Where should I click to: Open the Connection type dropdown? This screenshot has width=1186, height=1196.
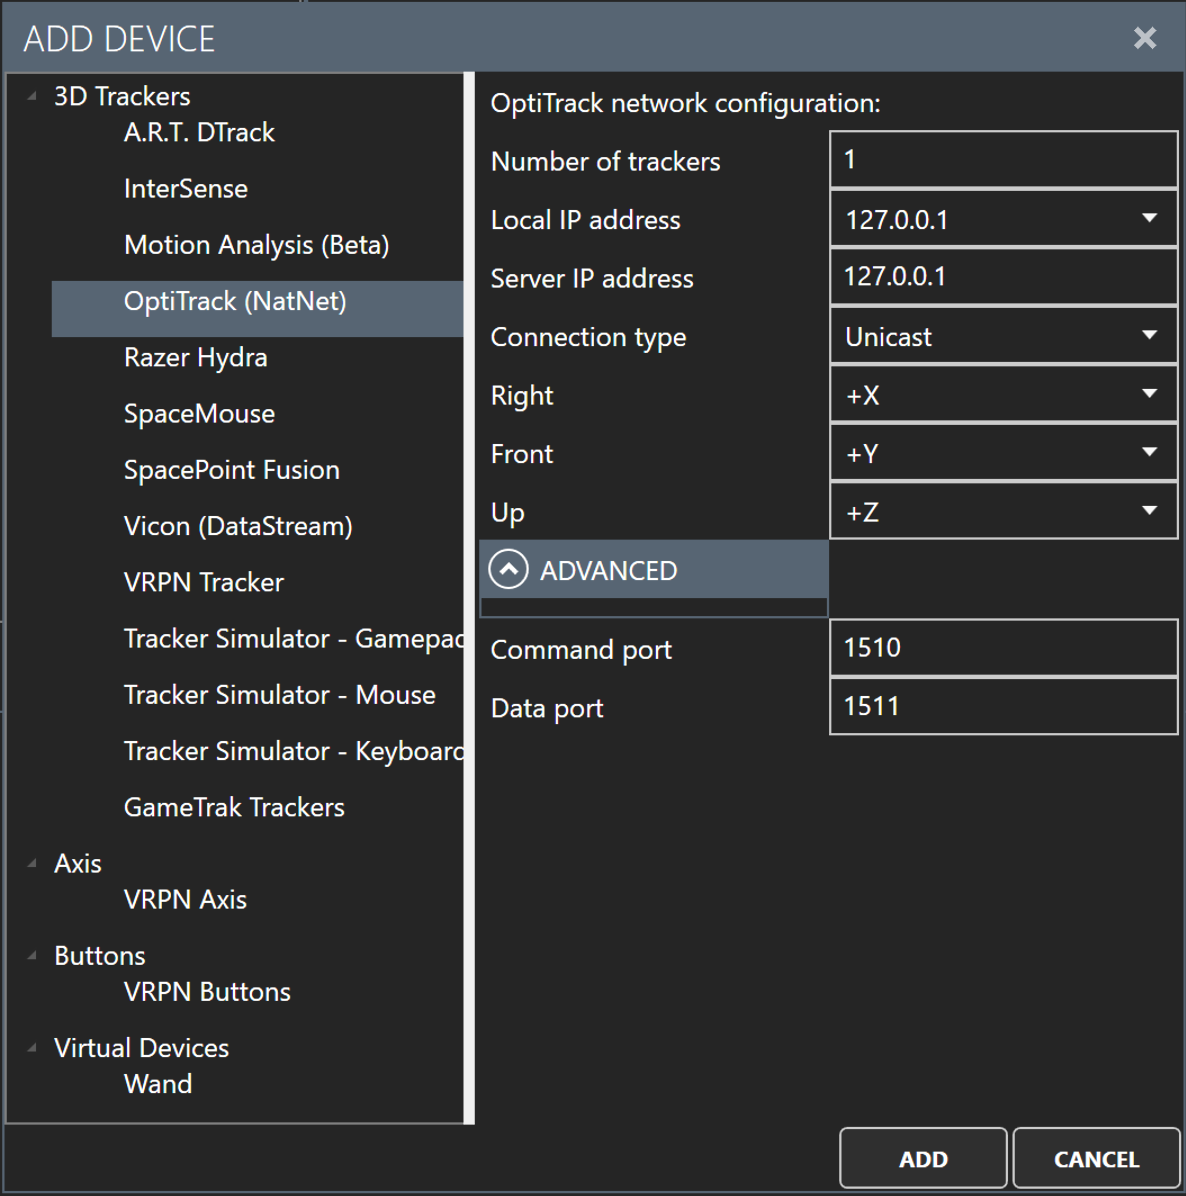(1003, 336)
